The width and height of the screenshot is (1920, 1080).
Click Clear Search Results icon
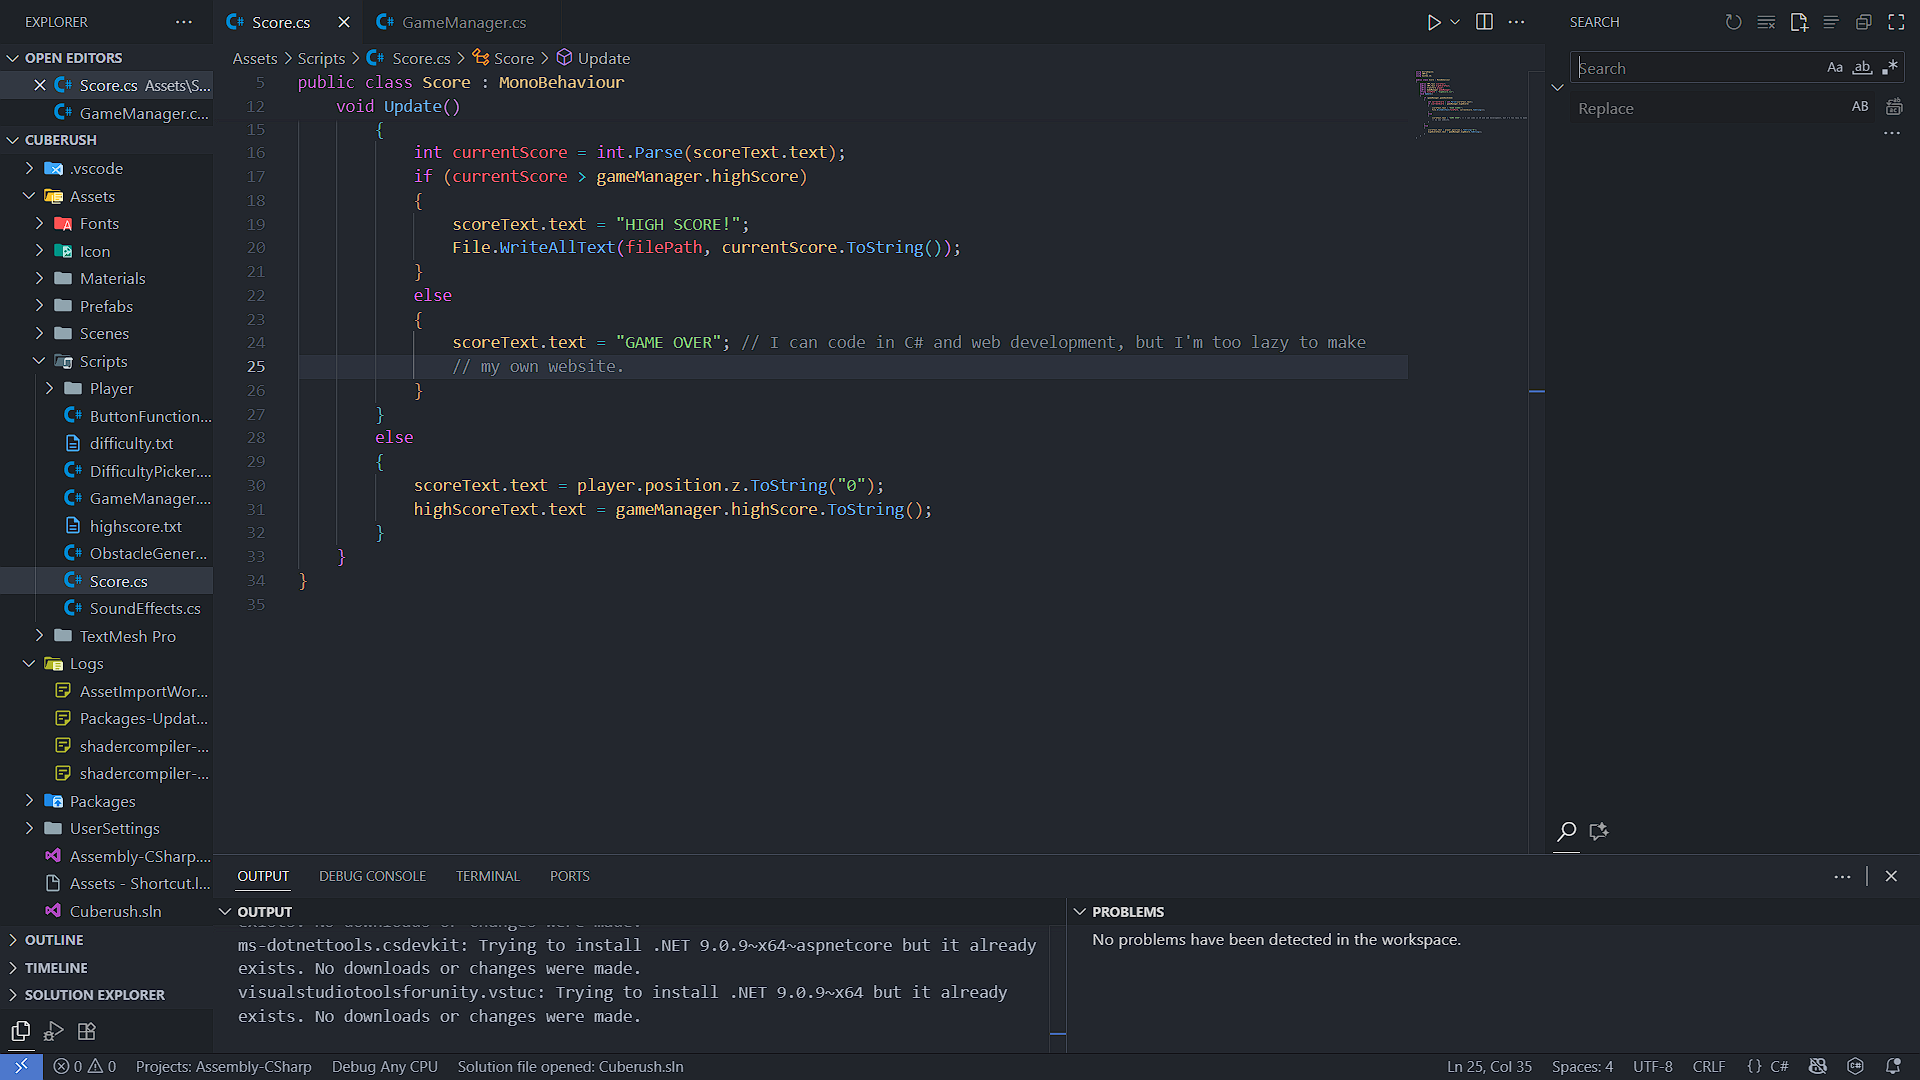tap(1766, 22)
